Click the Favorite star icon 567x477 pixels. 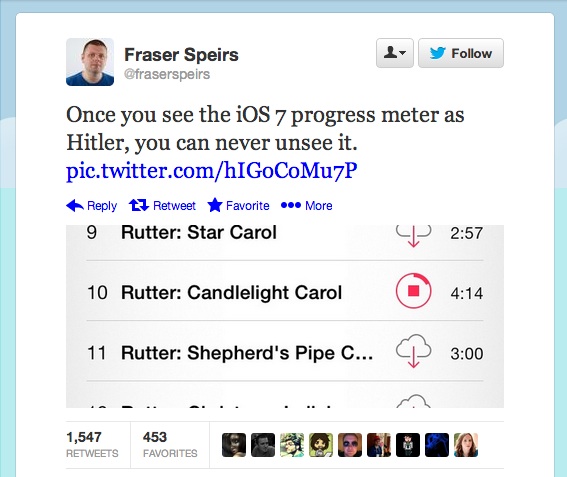click(x=215, y=205)
